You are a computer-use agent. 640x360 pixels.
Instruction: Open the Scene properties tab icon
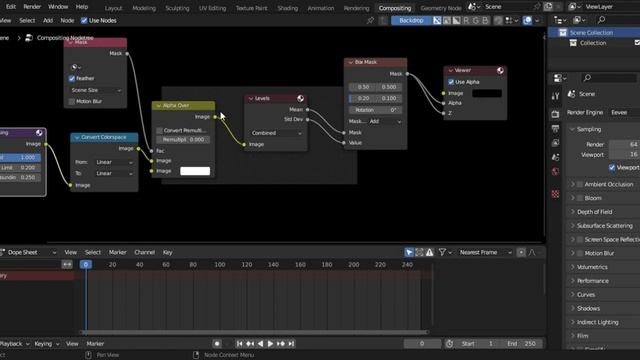(555, 157)
